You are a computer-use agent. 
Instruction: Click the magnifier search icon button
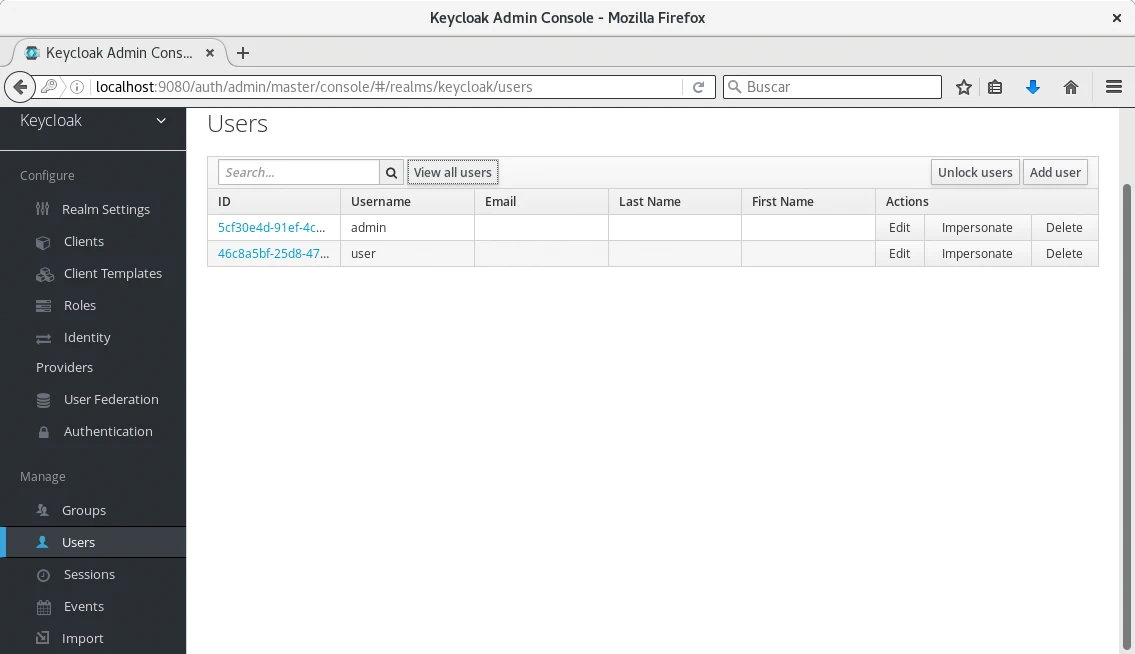pyautogui.click(x=392, y=172)
